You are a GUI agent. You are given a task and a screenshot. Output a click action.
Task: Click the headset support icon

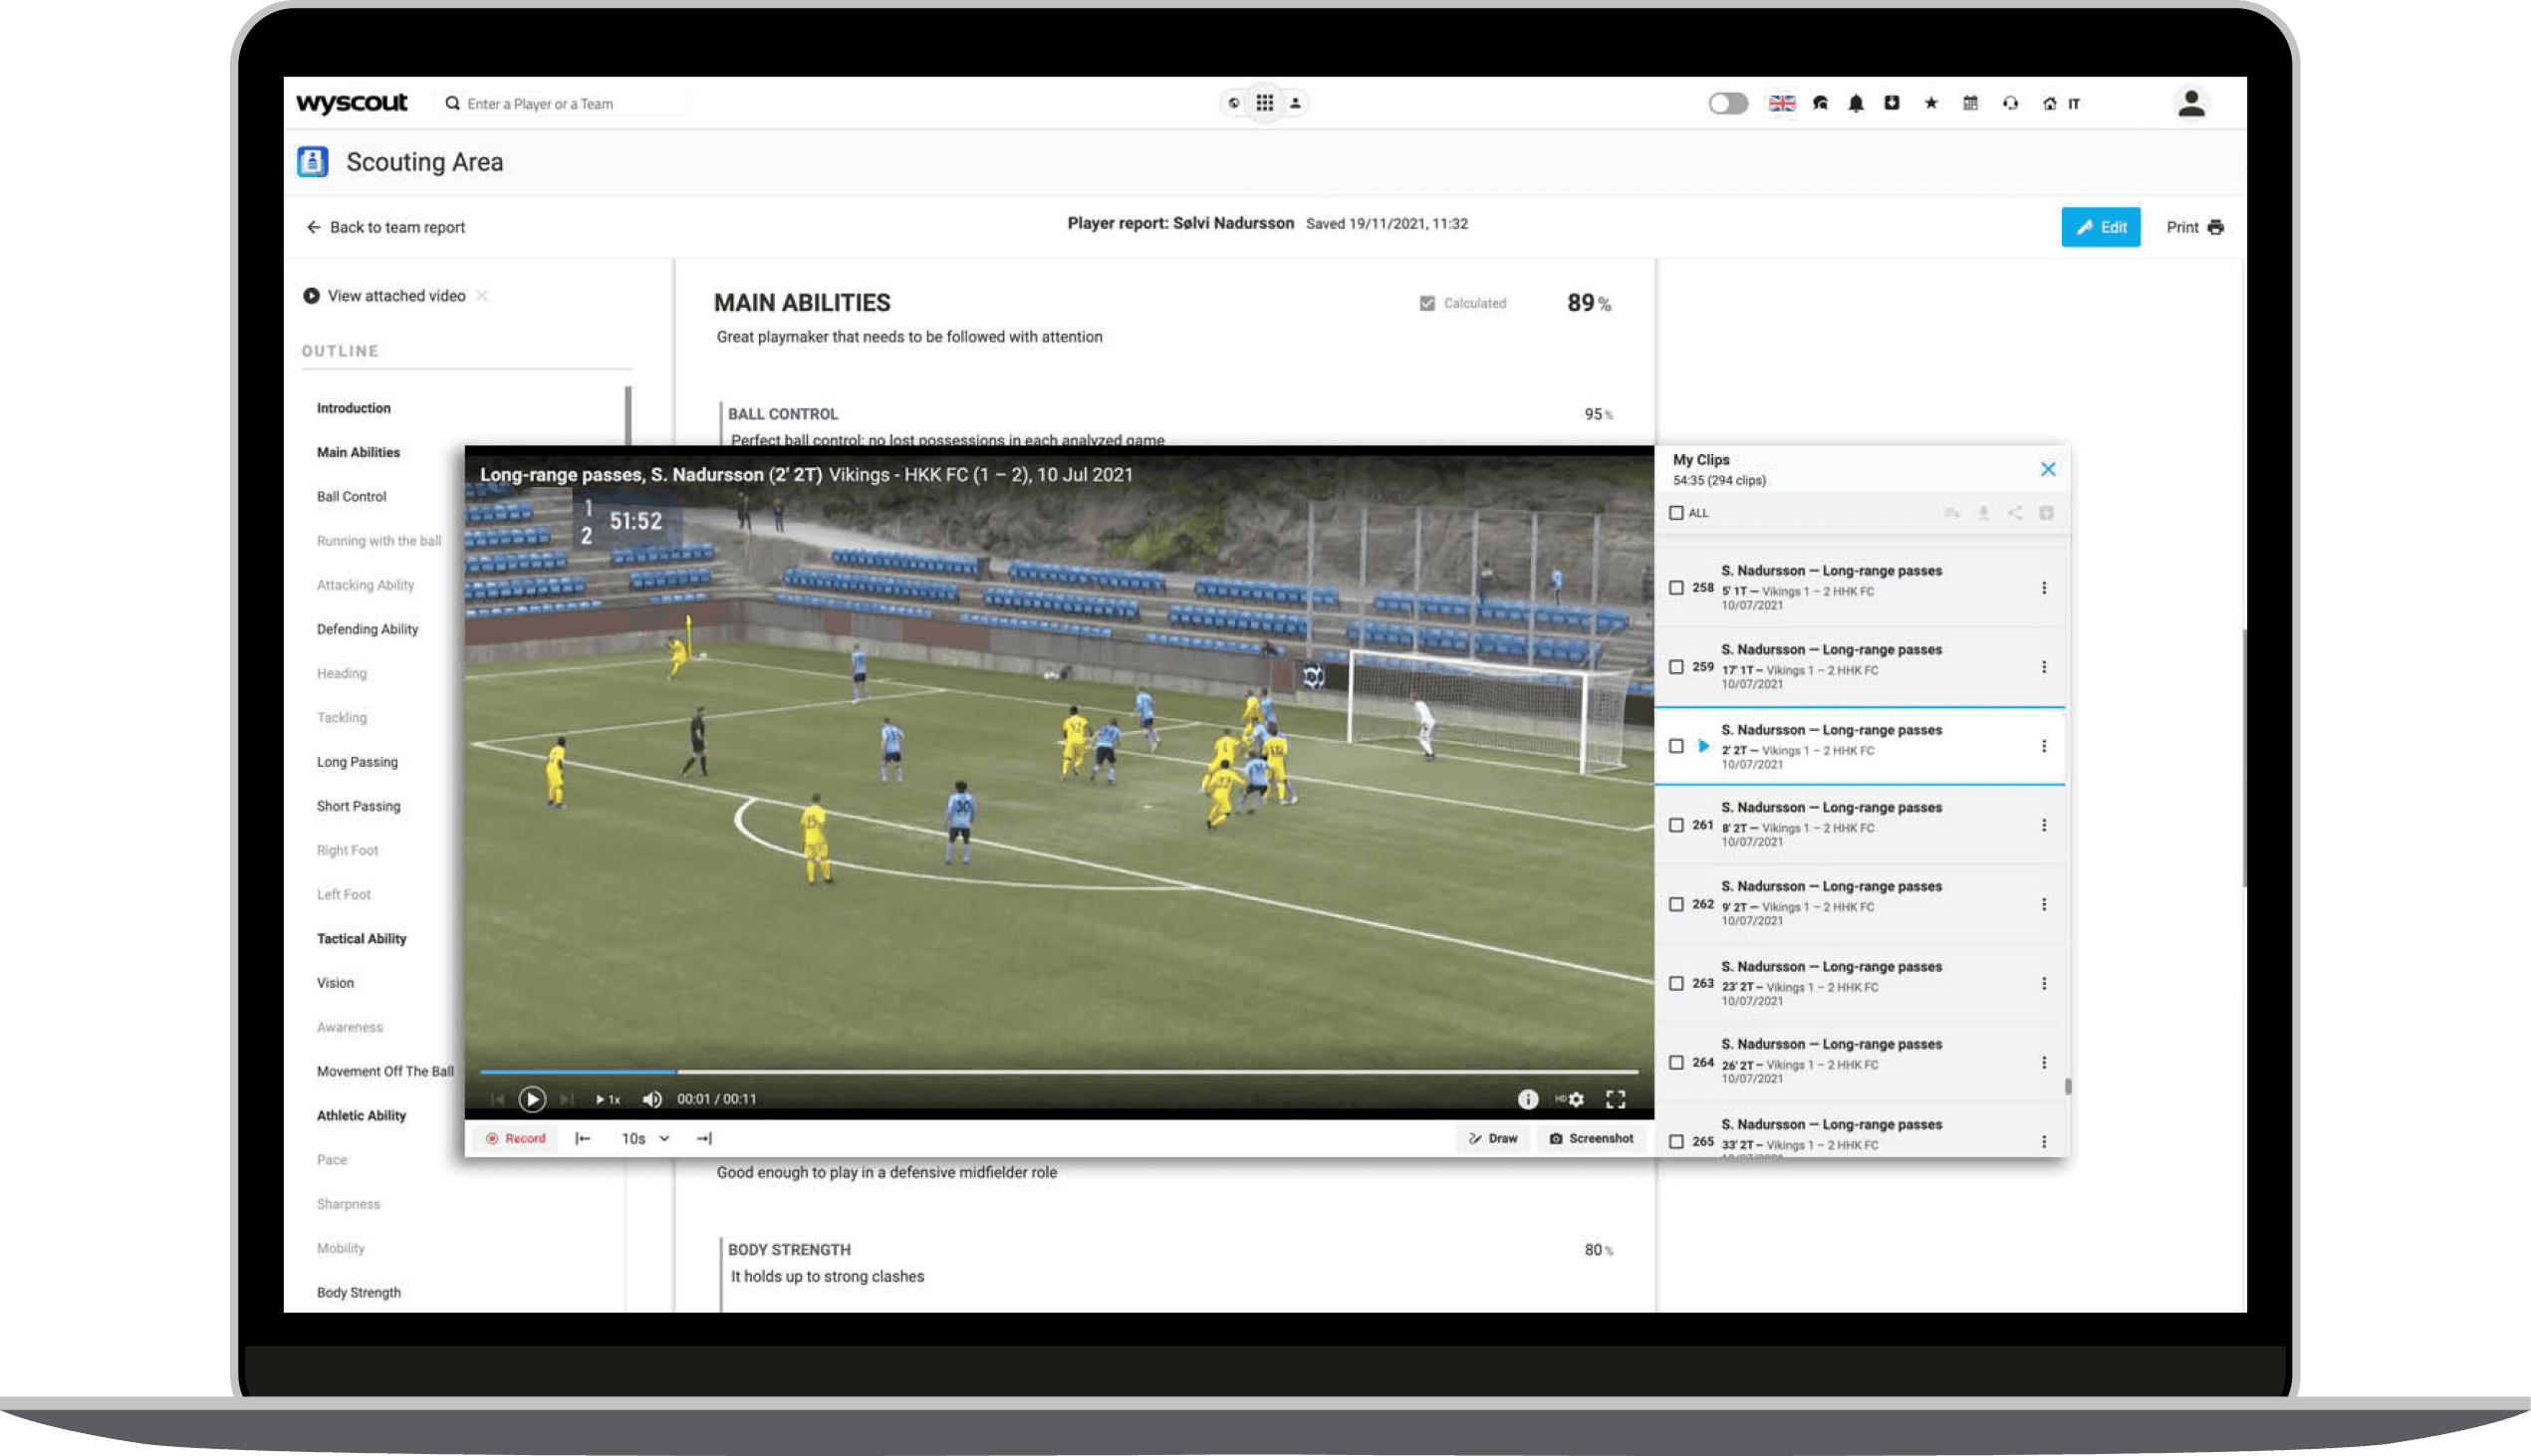pos(2010,103)
